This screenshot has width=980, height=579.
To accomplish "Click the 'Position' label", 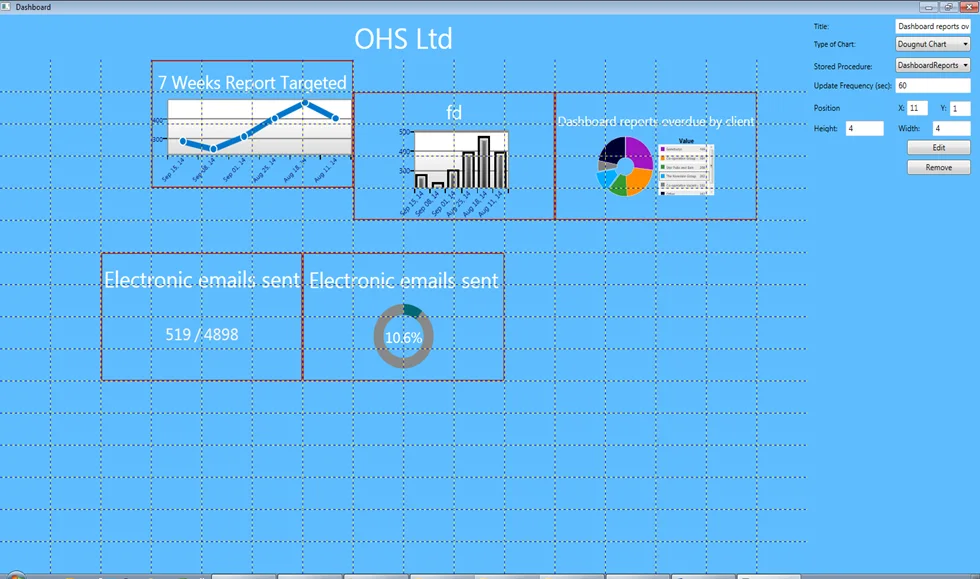I will (826, 108).
